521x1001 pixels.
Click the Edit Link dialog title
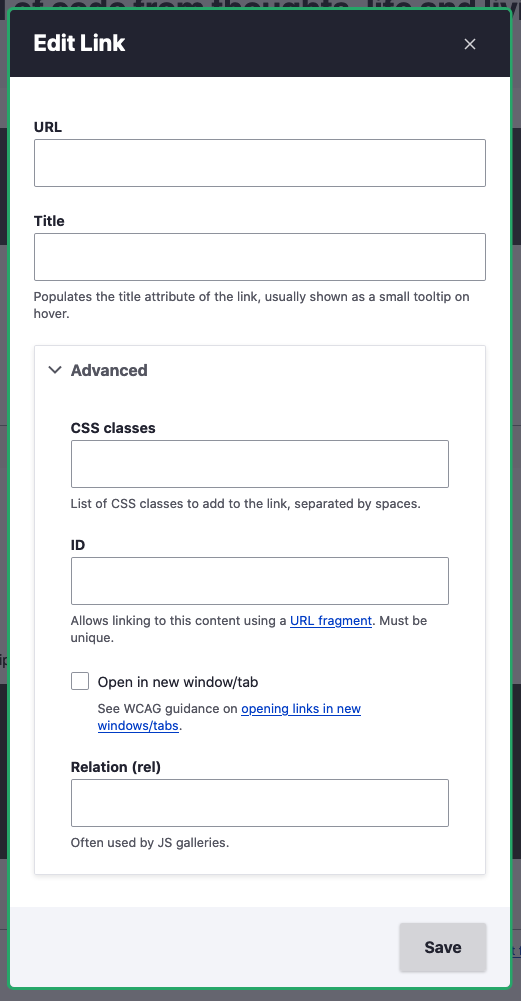pyautogui.click(x=79, y=43)
